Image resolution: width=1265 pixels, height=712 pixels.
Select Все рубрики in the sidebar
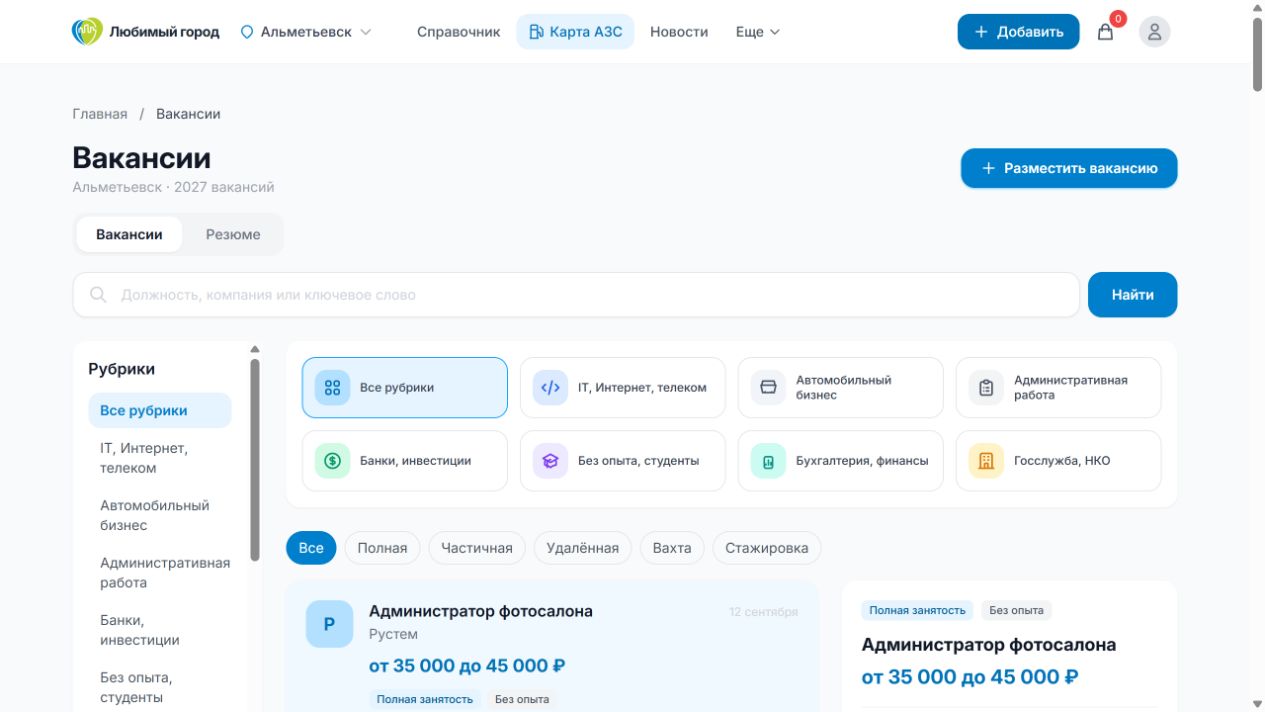(x=160, y=410)
